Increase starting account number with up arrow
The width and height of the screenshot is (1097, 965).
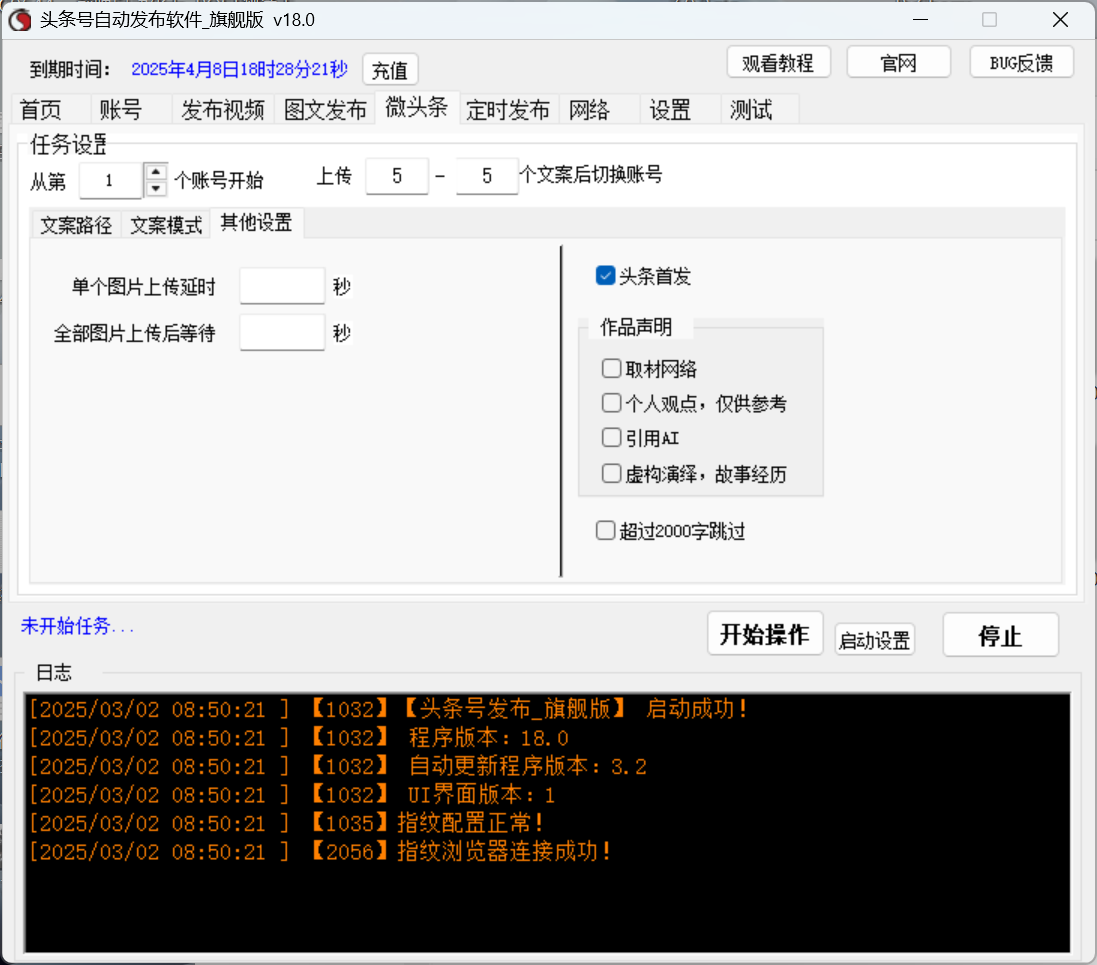point(155,171)
